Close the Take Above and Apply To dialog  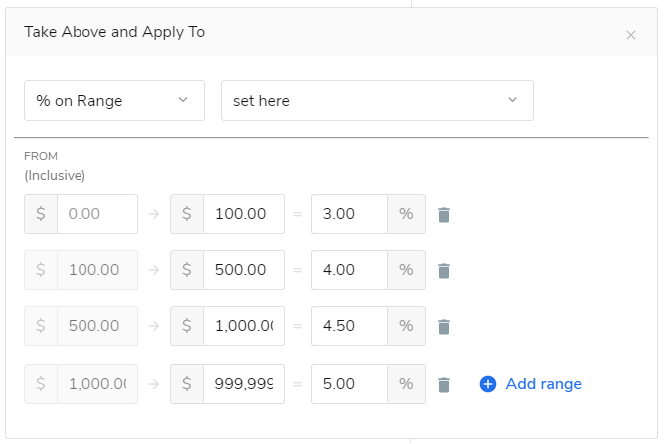[631, 35]
